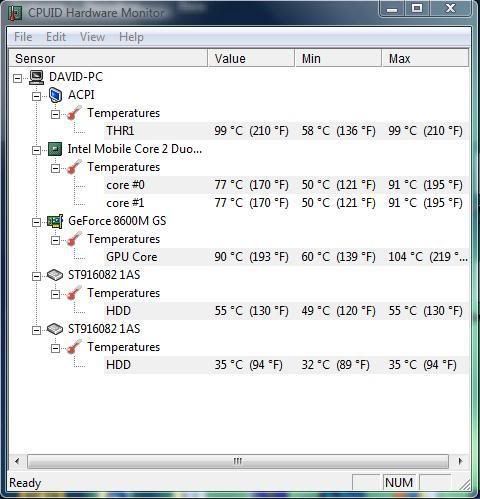Click GPU Core min value 60 °C (139 °F)
The width and height of the screenshot is (480, 499).
point(338,257)
